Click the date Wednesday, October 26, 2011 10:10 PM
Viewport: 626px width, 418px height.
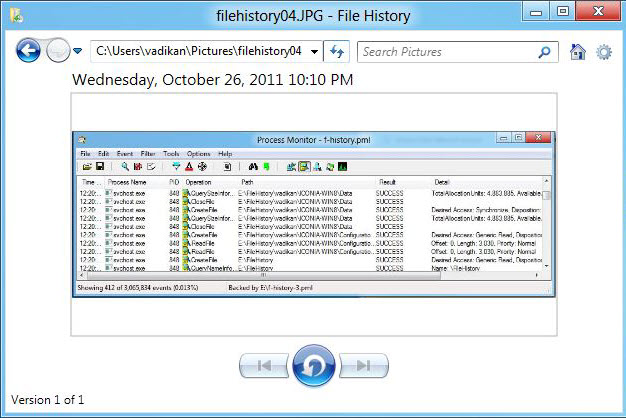(212, 80)
